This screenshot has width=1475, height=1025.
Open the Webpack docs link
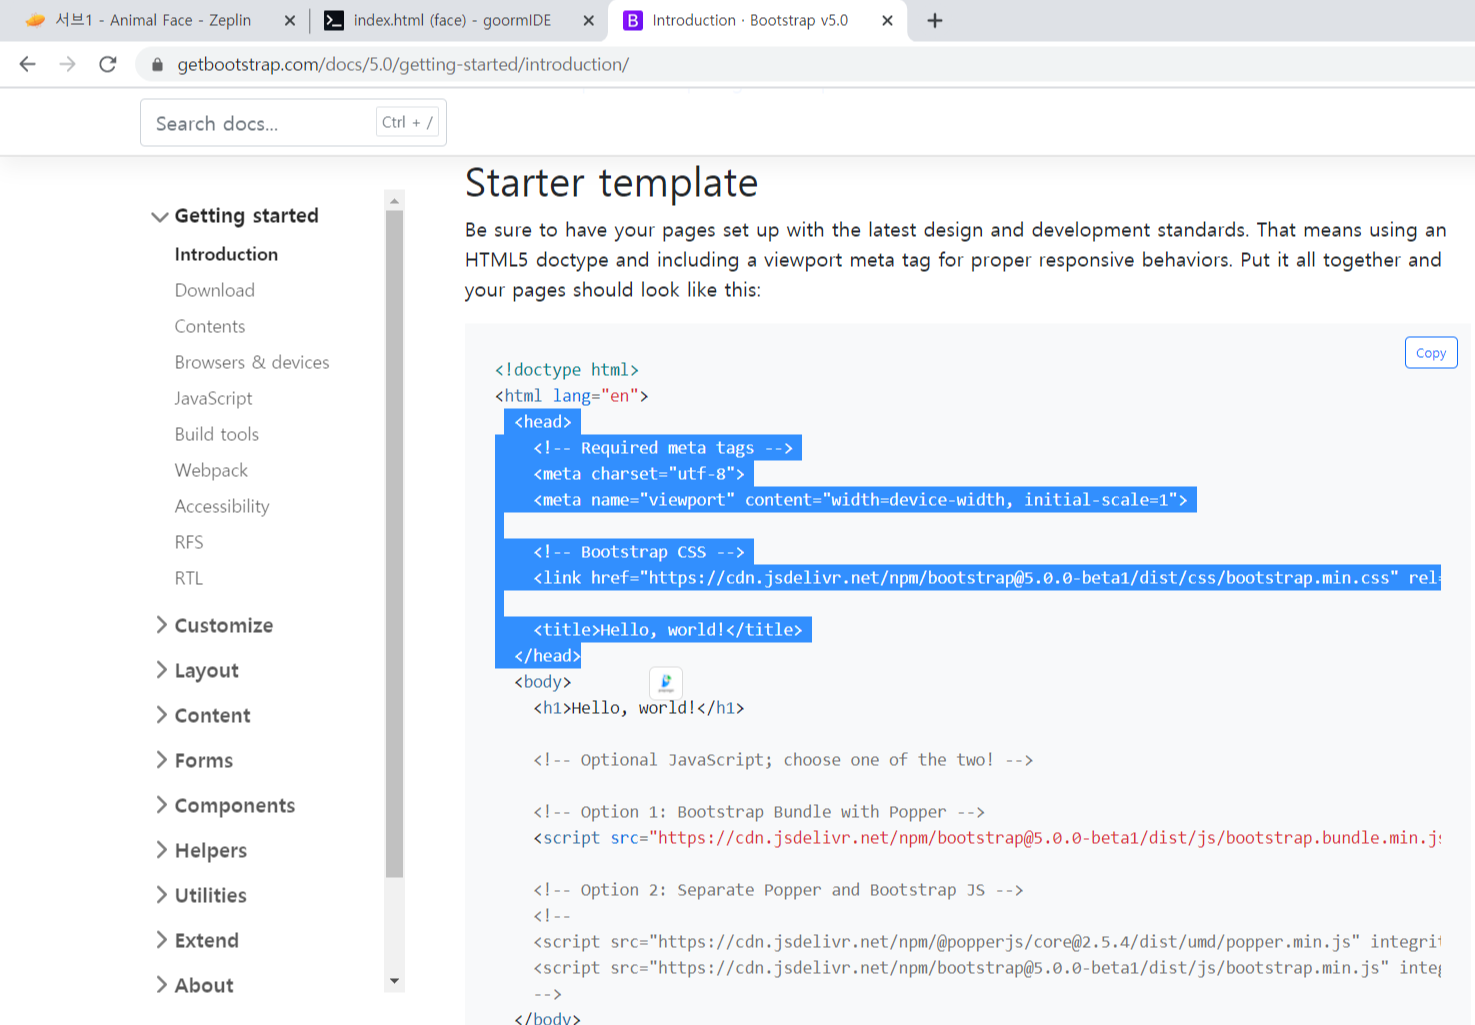[211, 470]
